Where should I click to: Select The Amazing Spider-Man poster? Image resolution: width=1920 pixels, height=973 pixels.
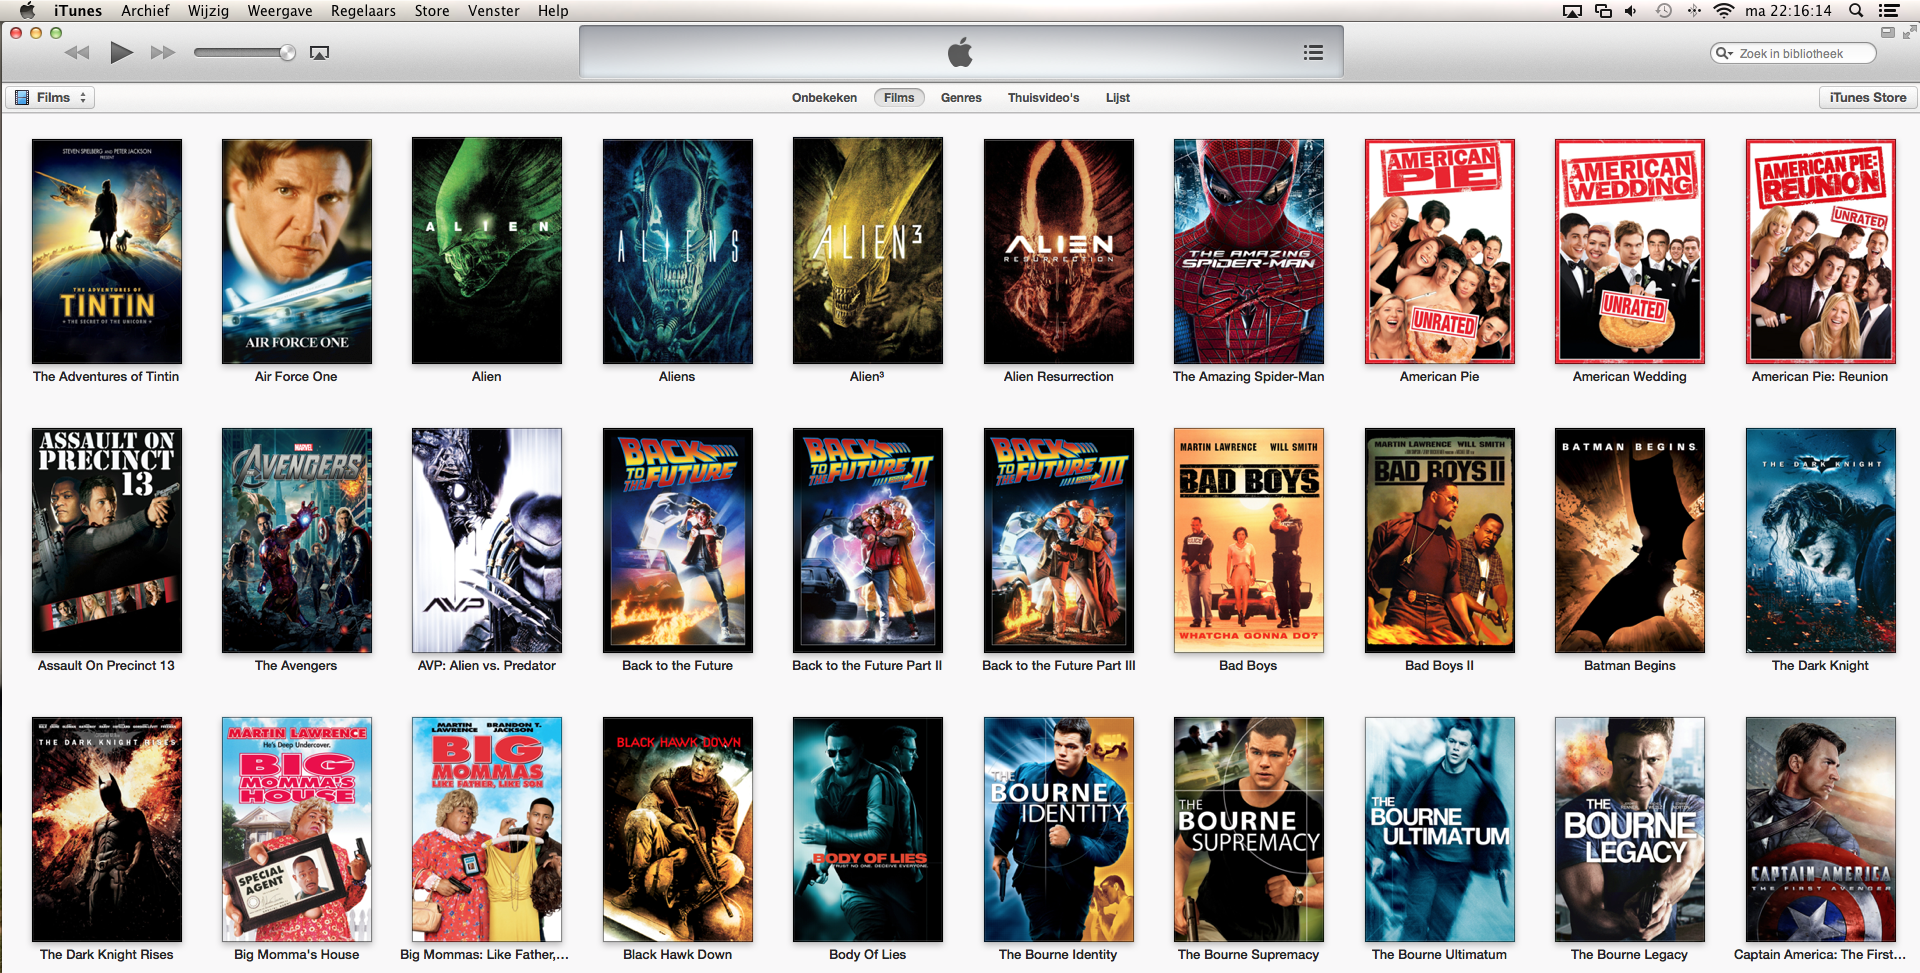(1249, 251)
